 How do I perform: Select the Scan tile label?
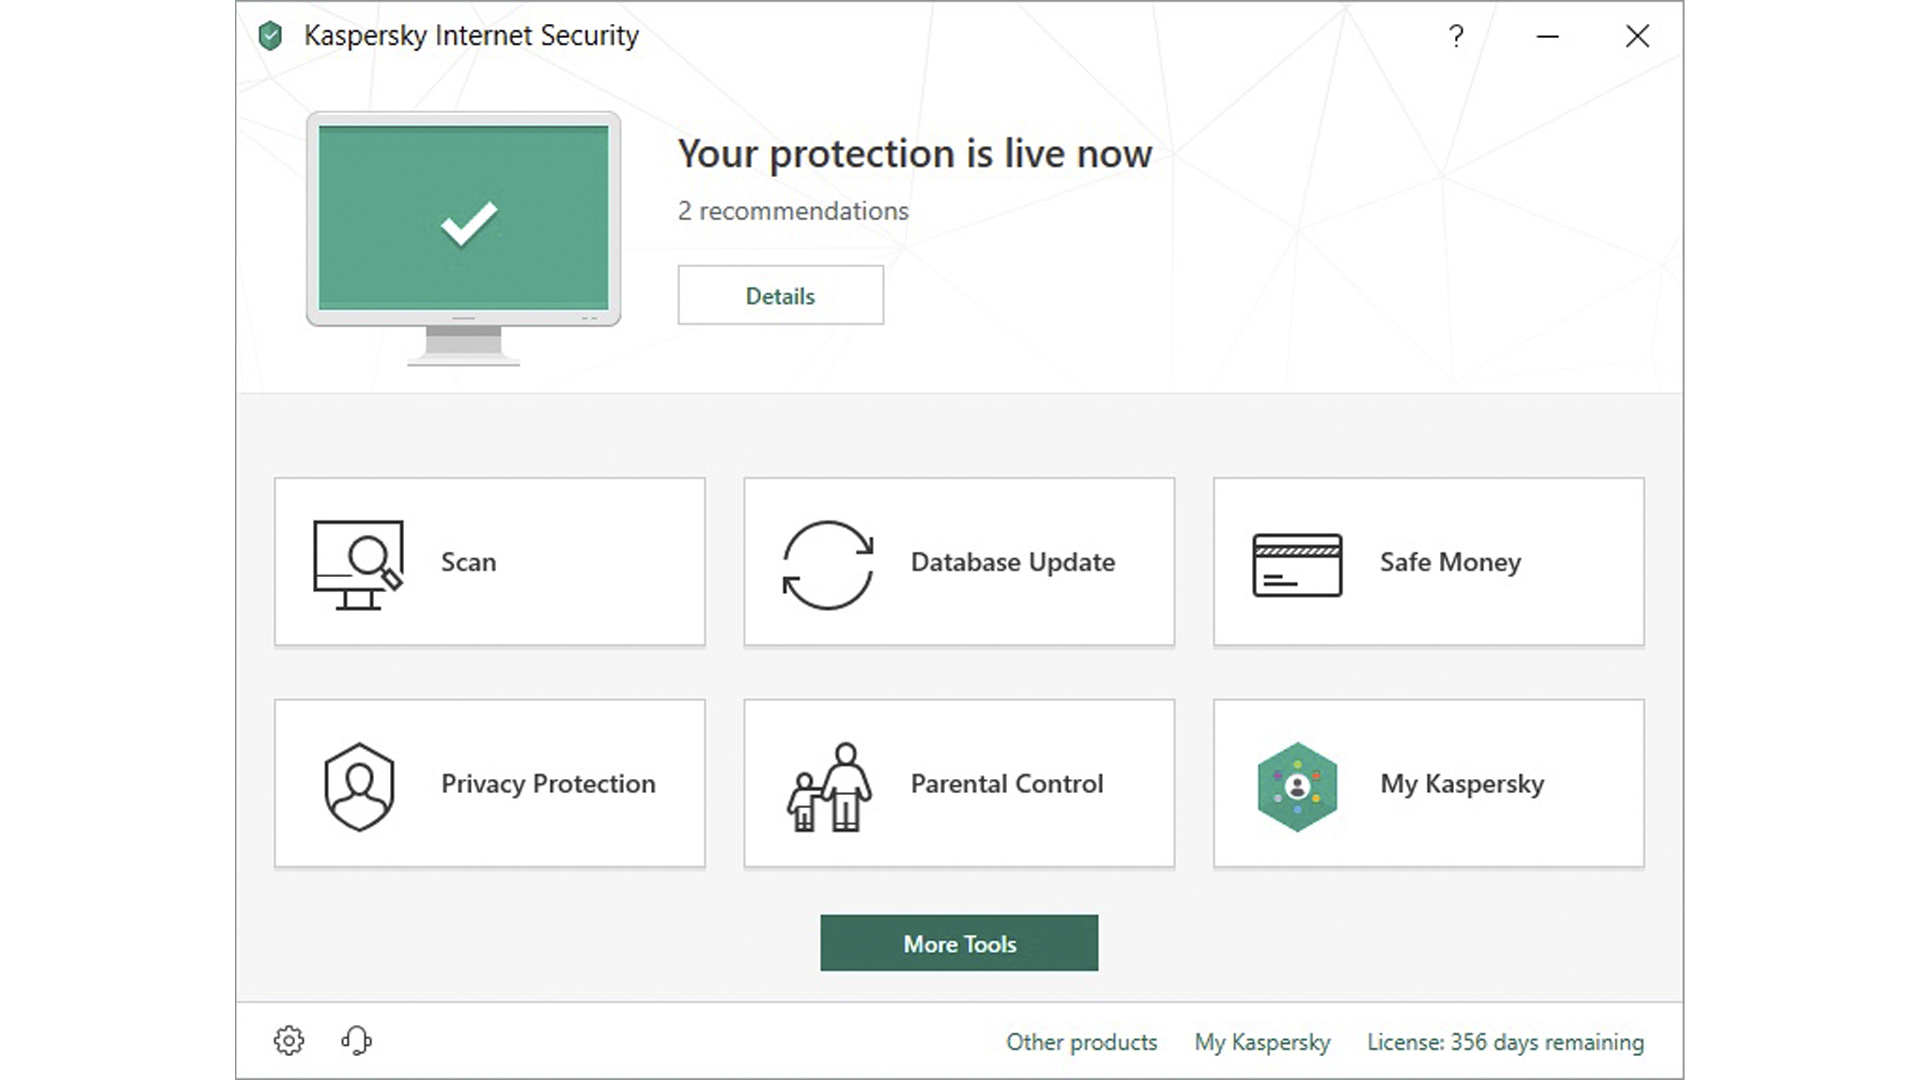468,562
